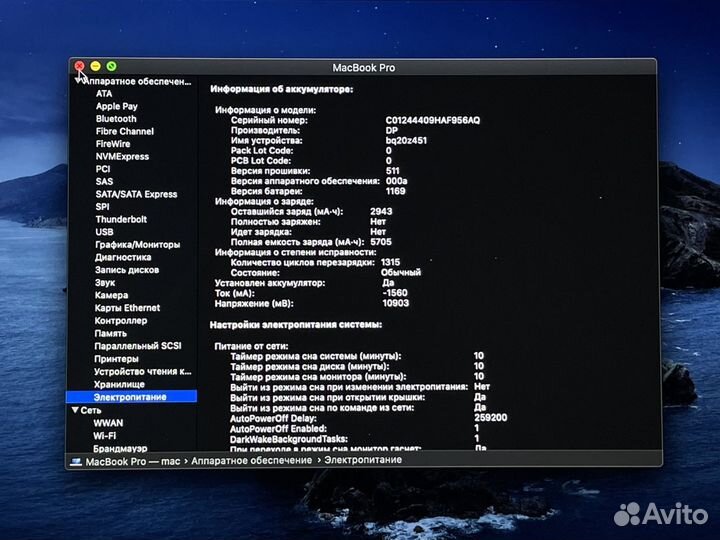Minimize the window with yellow button
Image resolution: width=720 pixels, height=540 pixels.
point(96,67)
